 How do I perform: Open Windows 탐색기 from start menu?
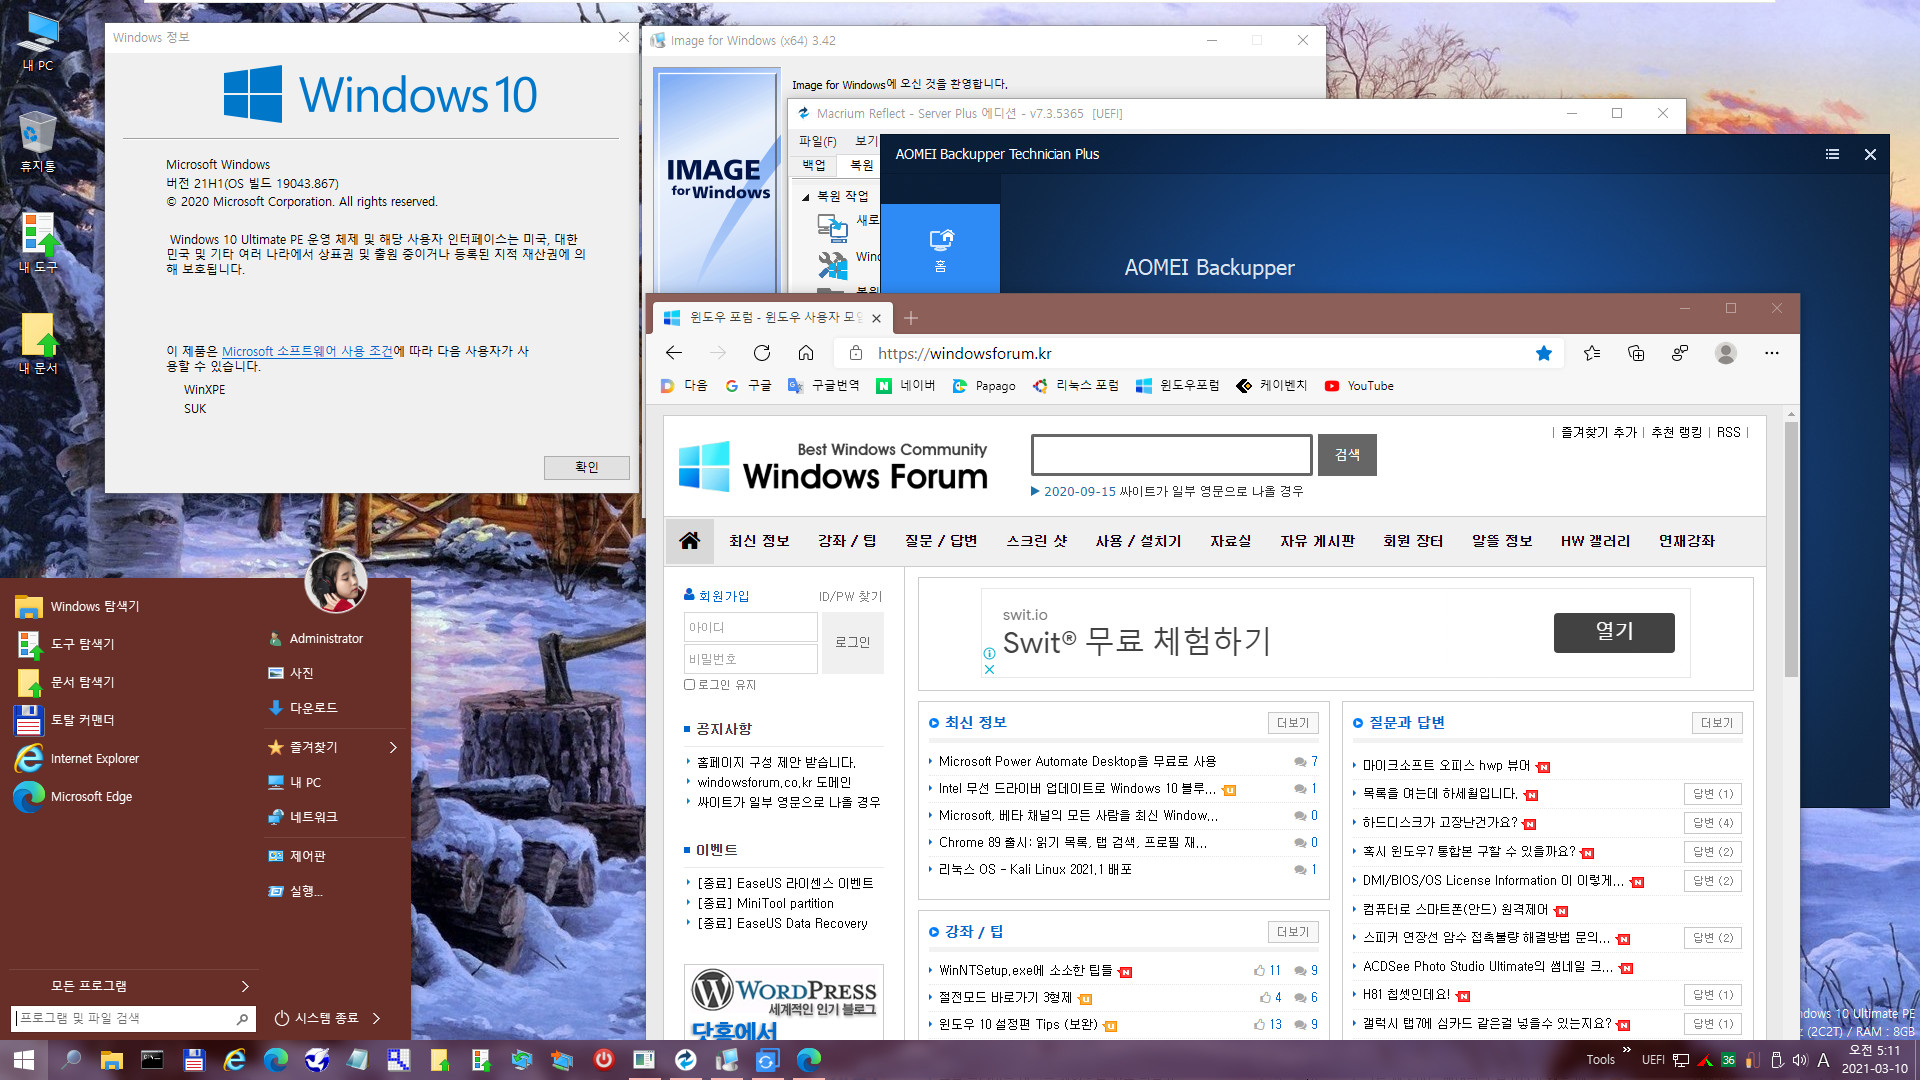(x=95, y=606)
